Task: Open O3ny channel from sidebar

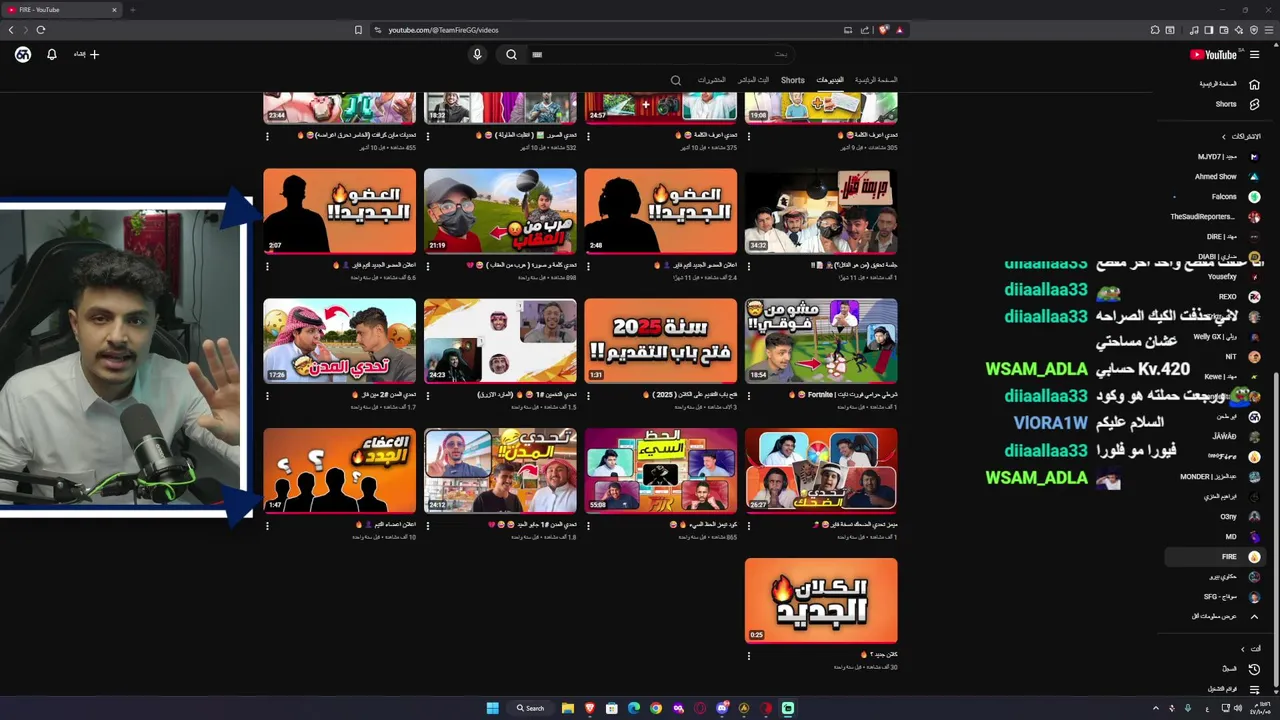Action: click(1228, 517)
